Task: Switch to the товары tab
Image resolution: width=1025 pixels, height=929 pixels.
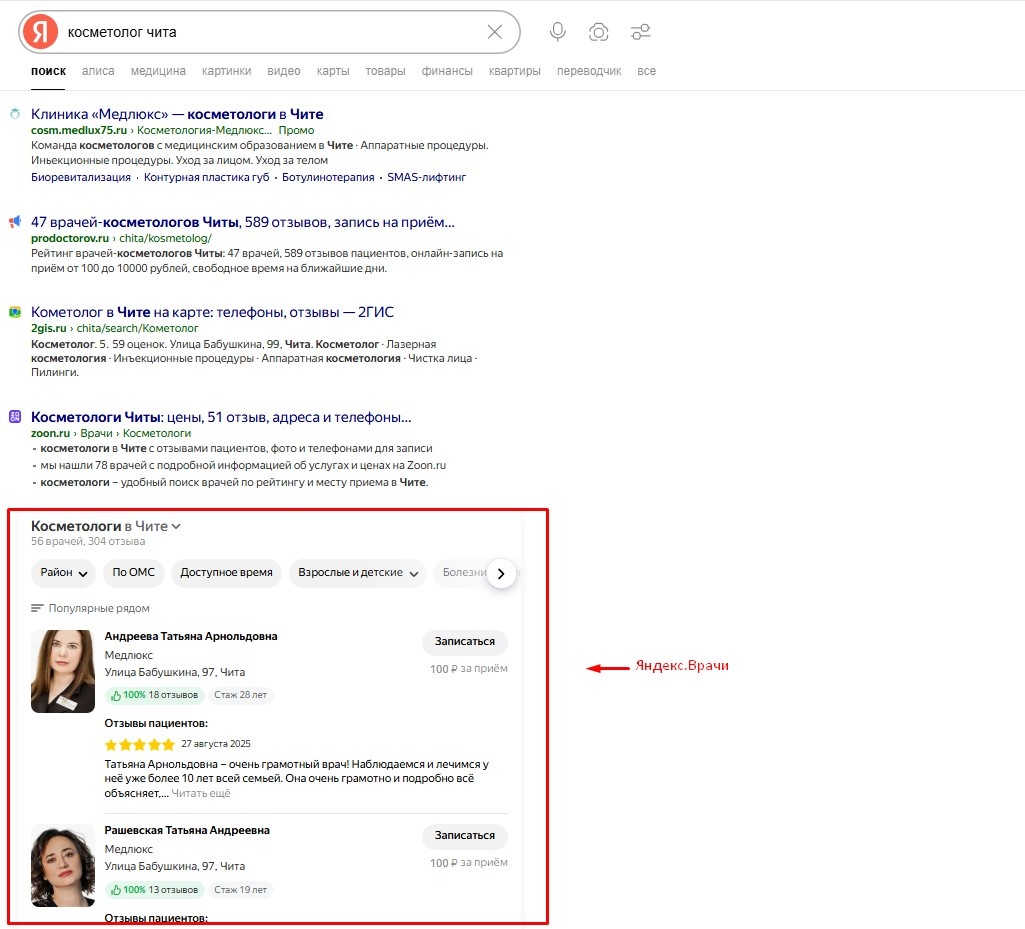Action: tap(385, 71)
